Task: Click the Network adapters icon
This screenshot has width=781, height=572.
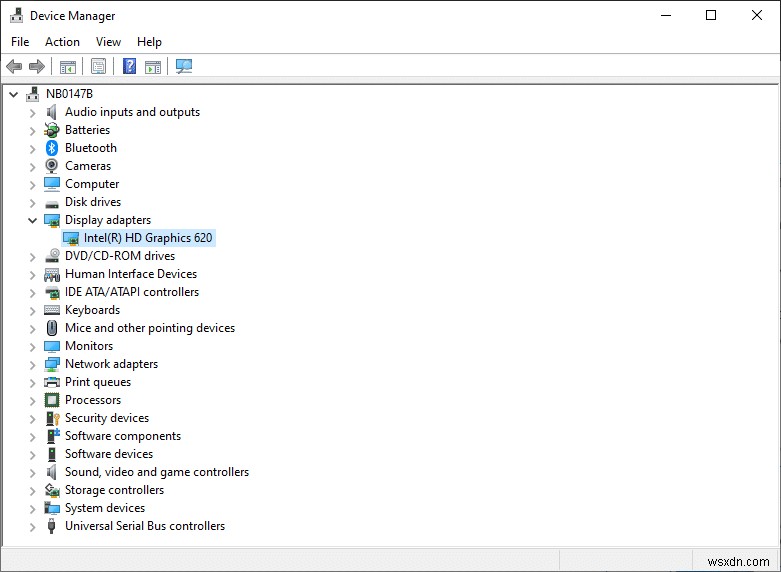Action: pos(52,364)
